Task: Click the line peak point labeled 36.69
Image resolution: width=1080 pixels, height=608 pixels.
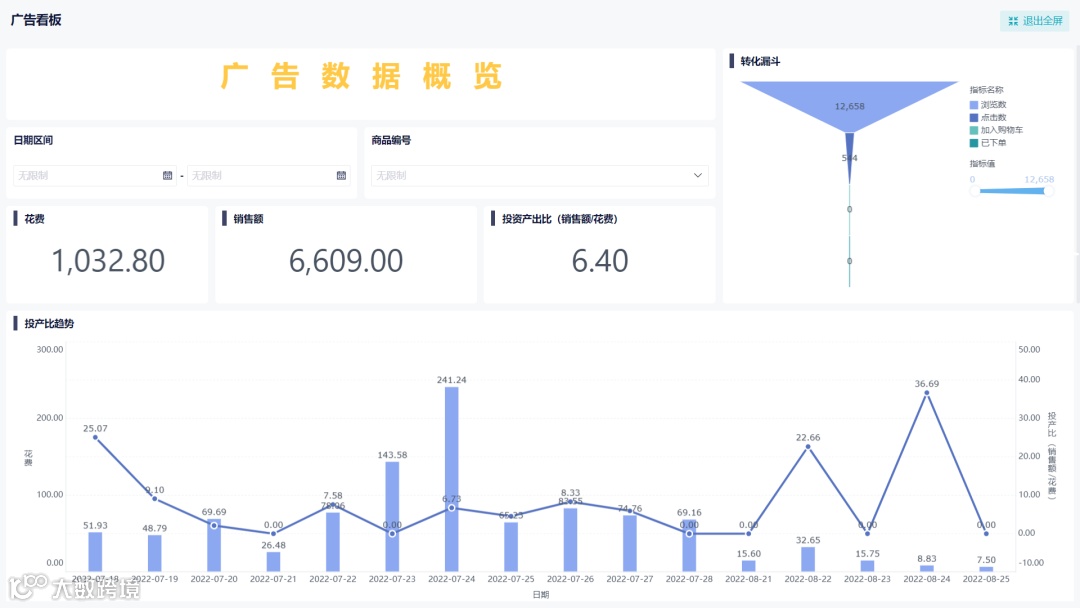Action: coord(925,394)
